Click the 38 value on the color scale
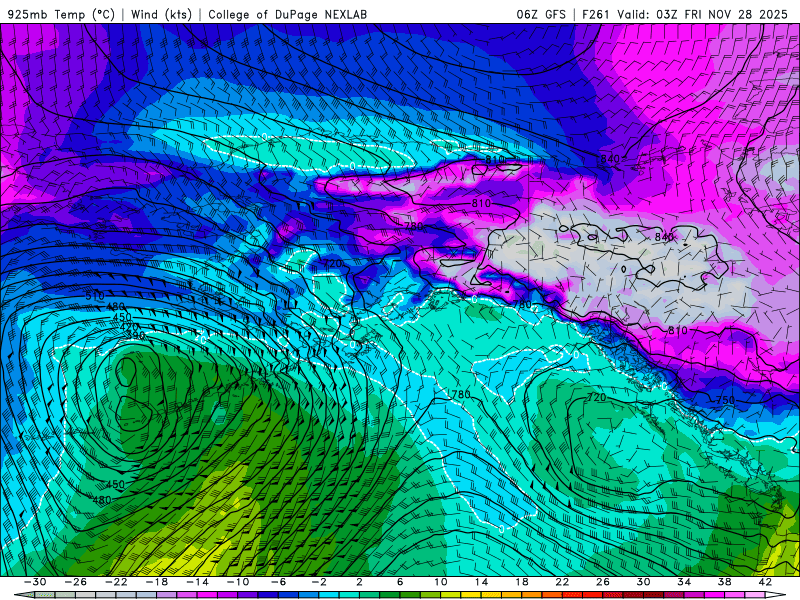The width and height of the screenshot is (800, 600). 724,582
